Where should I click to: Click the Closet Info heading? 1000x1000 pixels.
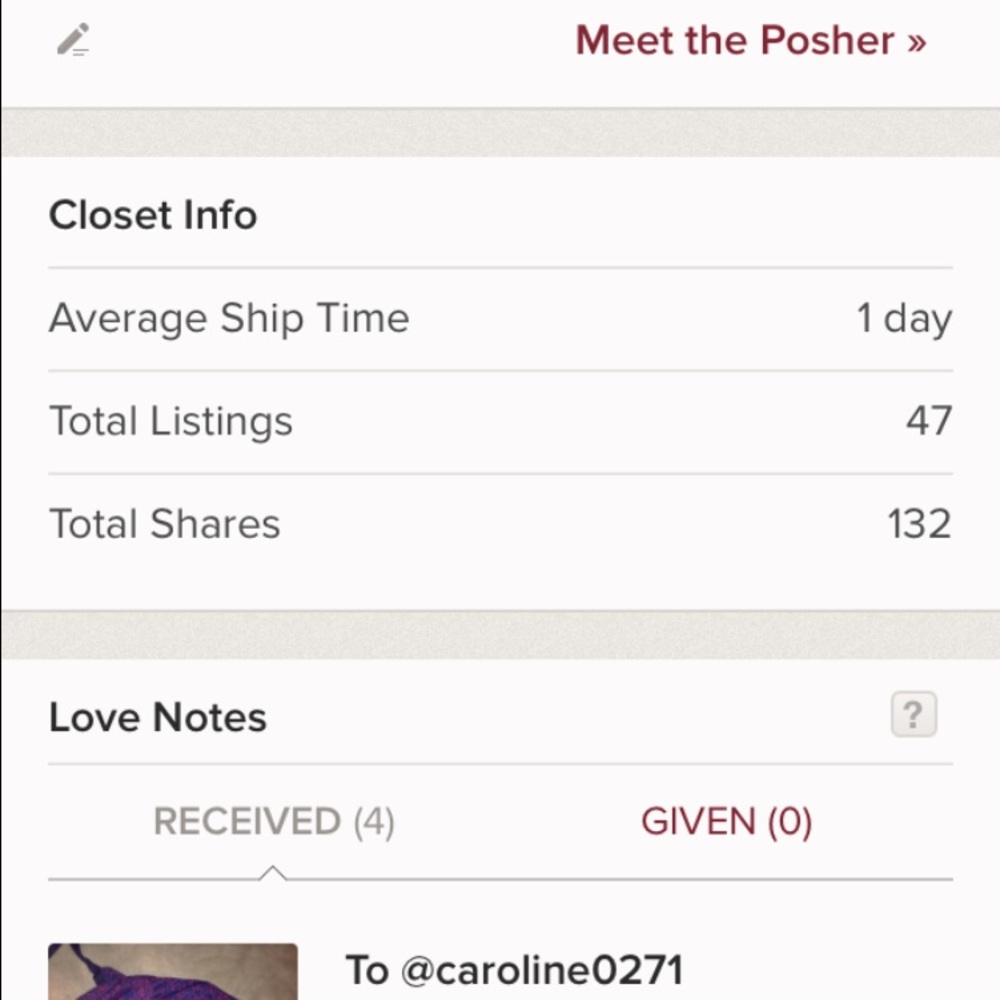click(x=153, y=215)
